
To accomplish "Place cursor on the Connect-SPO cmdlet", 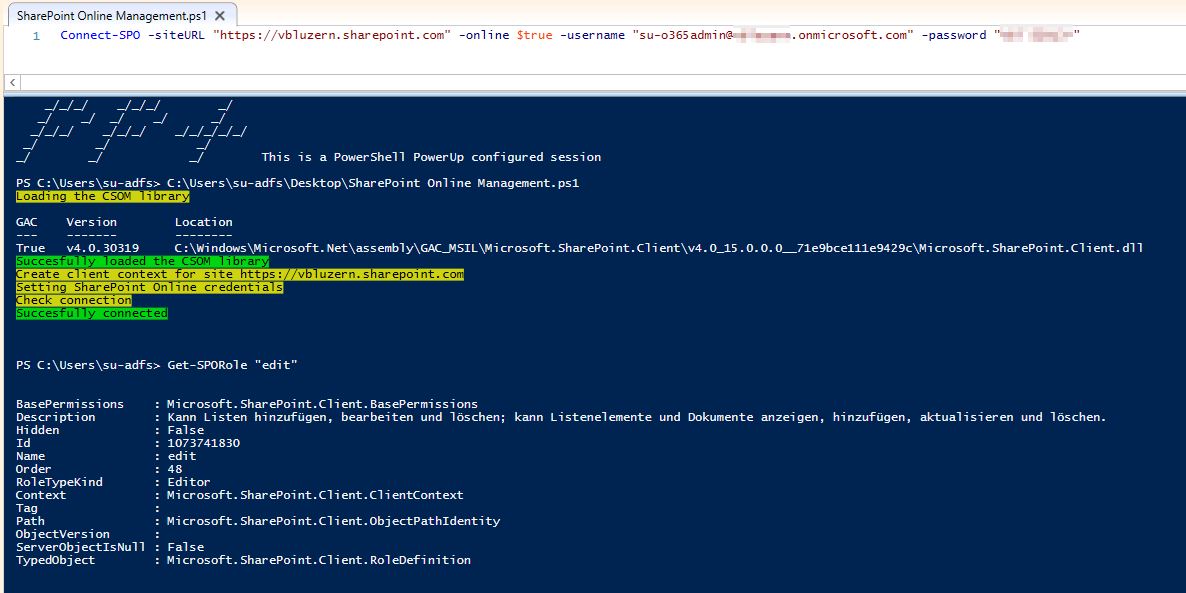I will tap(100, 36).
